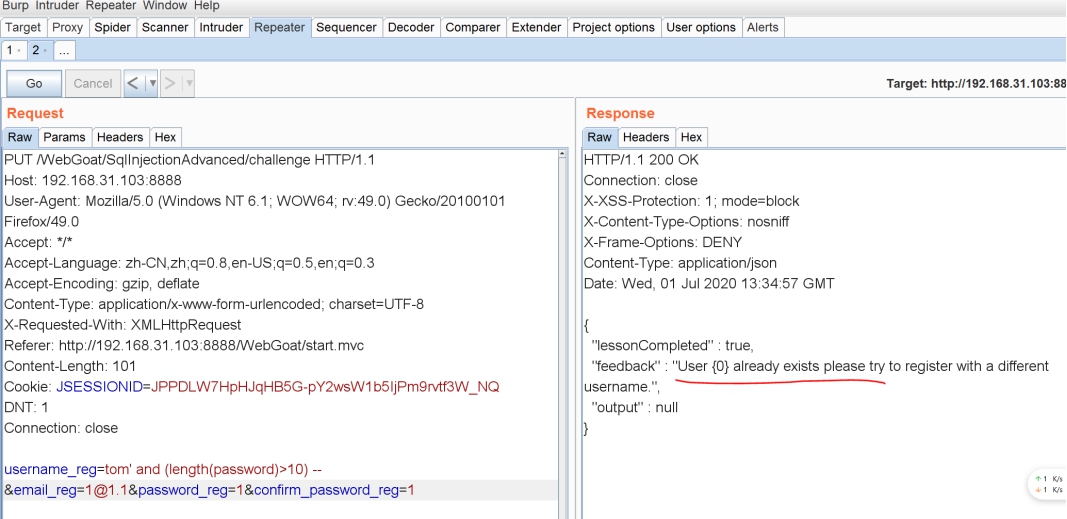The image size is (1067, 519).
Task: Select the Response Raw view tab
Action: click(600, 137)
